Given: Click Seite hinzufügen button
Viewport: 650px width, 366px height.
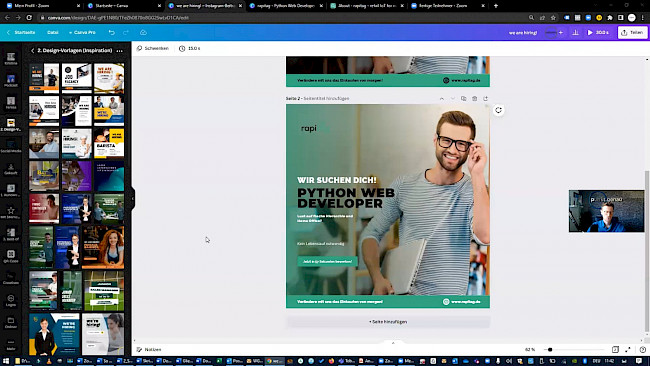Looking at the screenshot, I should [388, 322].
